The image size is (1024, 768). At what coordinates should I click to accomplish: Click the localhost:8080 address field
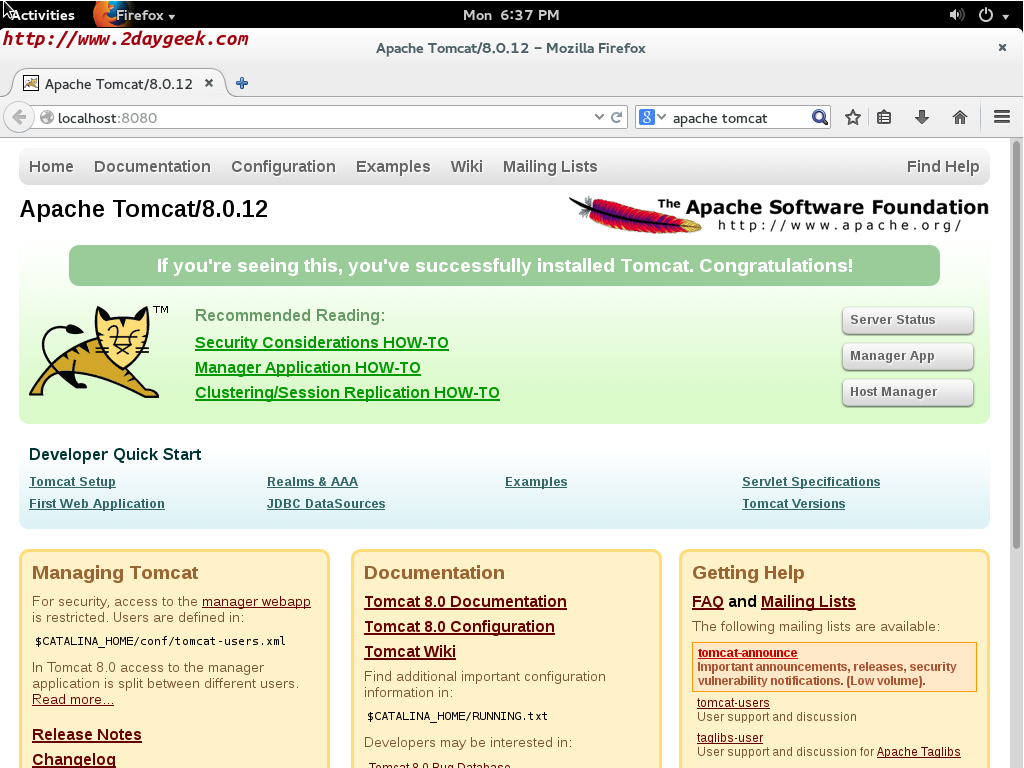pyautogui.click(x=320, y=117)
